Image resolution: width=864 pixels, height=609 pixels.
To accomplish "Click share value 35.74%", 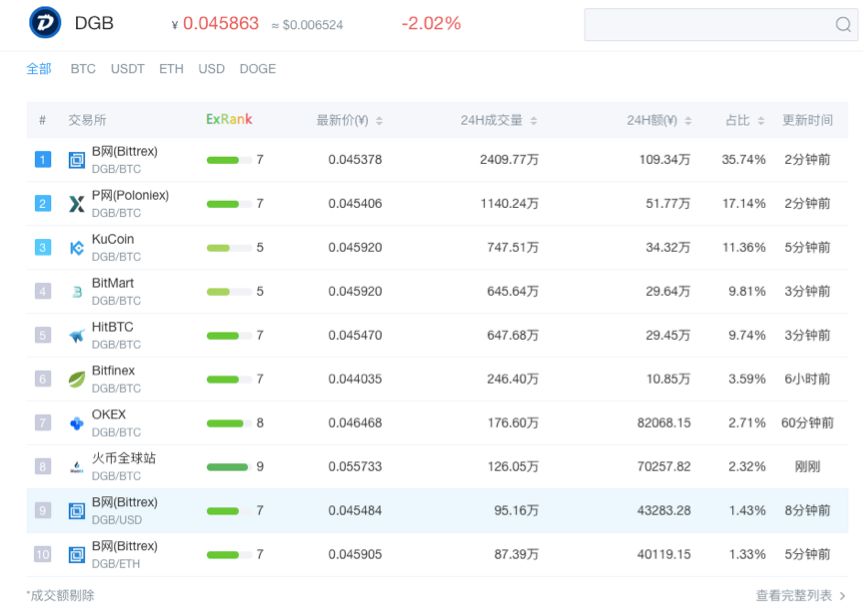I will pyautogui.click(x=743, y=160).
